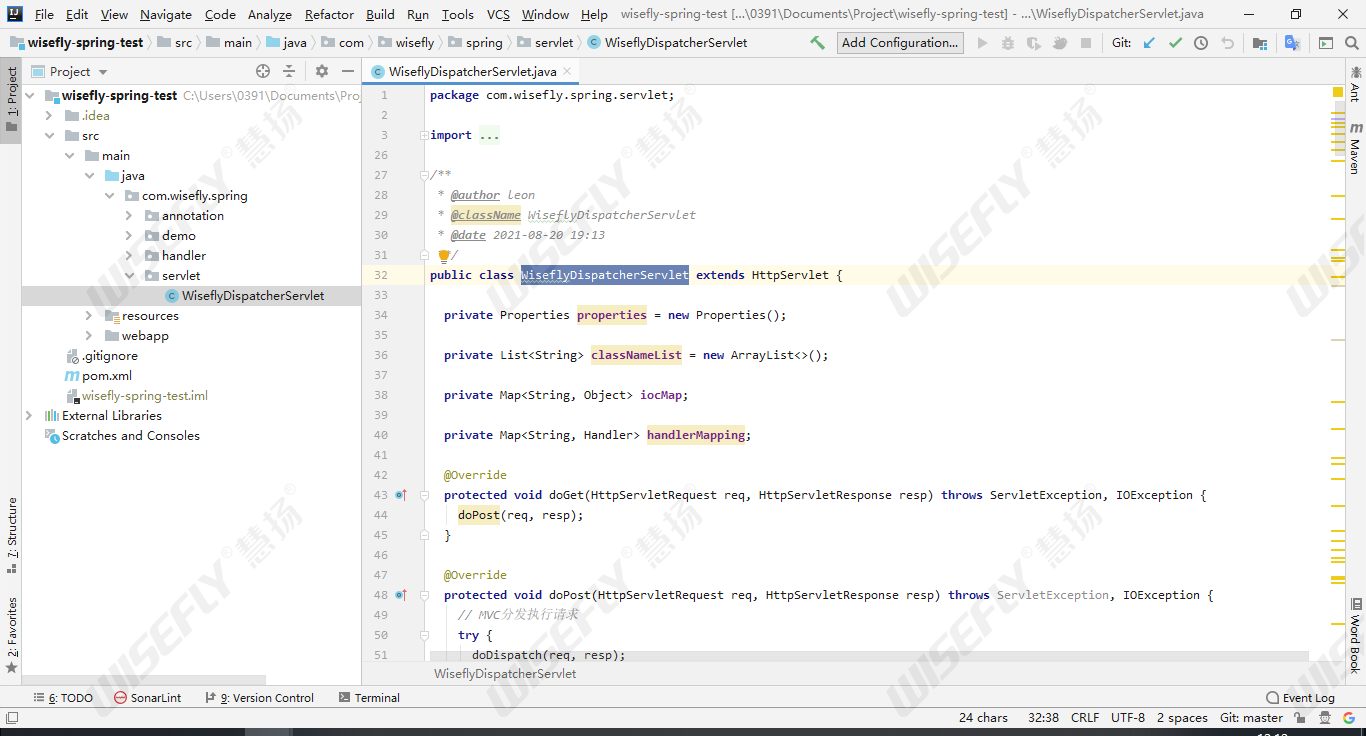Expand the resources folder
Screen dimensions: 1366x736
click(89, 316)
